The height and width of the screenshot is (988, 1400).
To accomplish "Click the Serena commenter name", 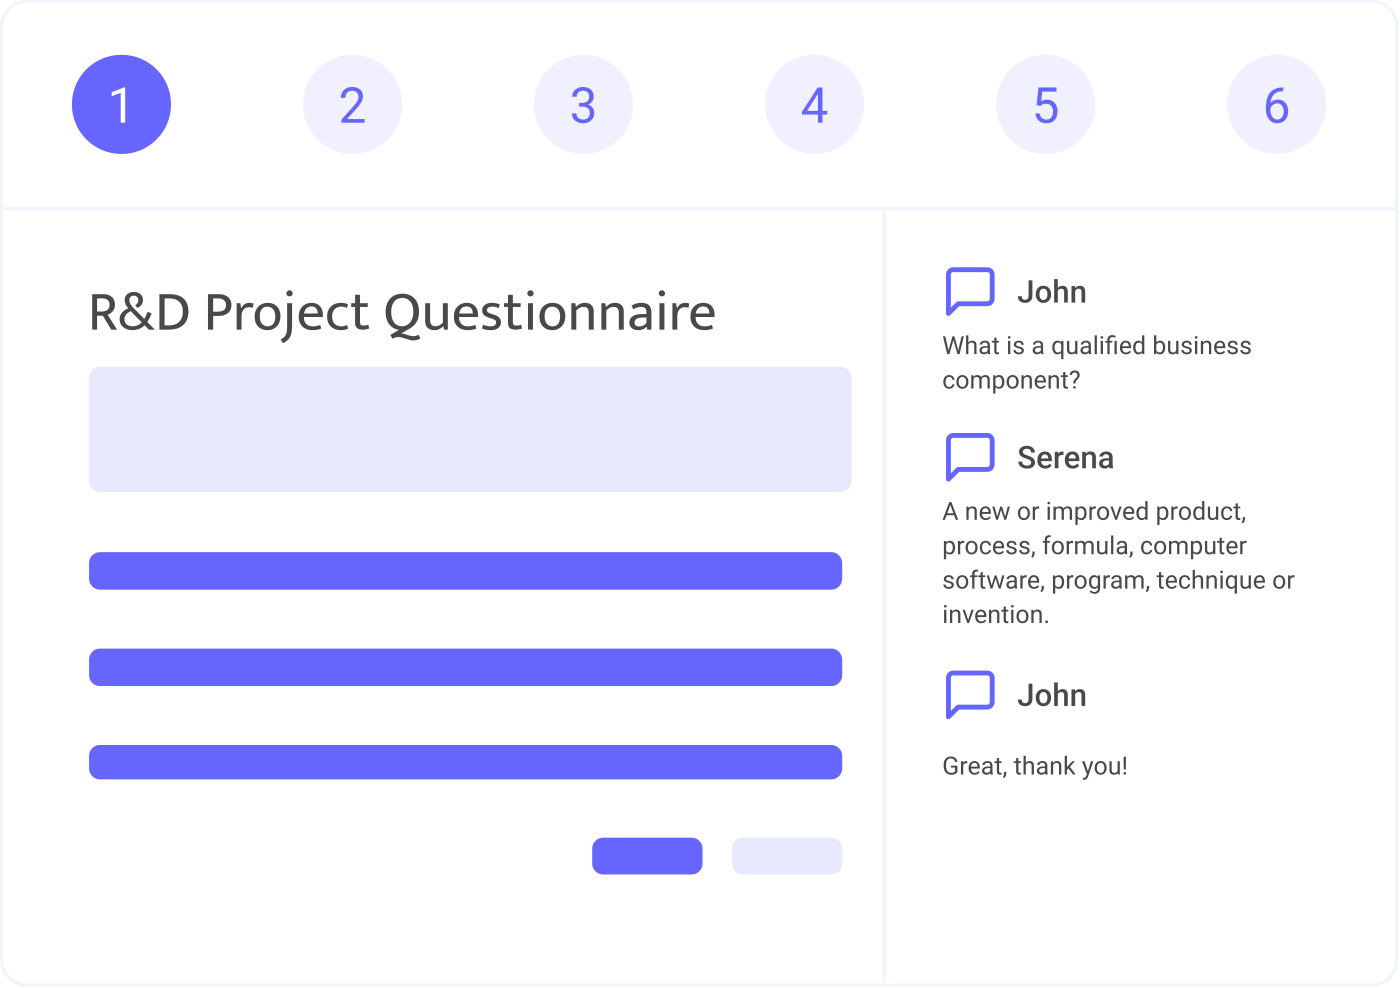I will coord(1065,458).
